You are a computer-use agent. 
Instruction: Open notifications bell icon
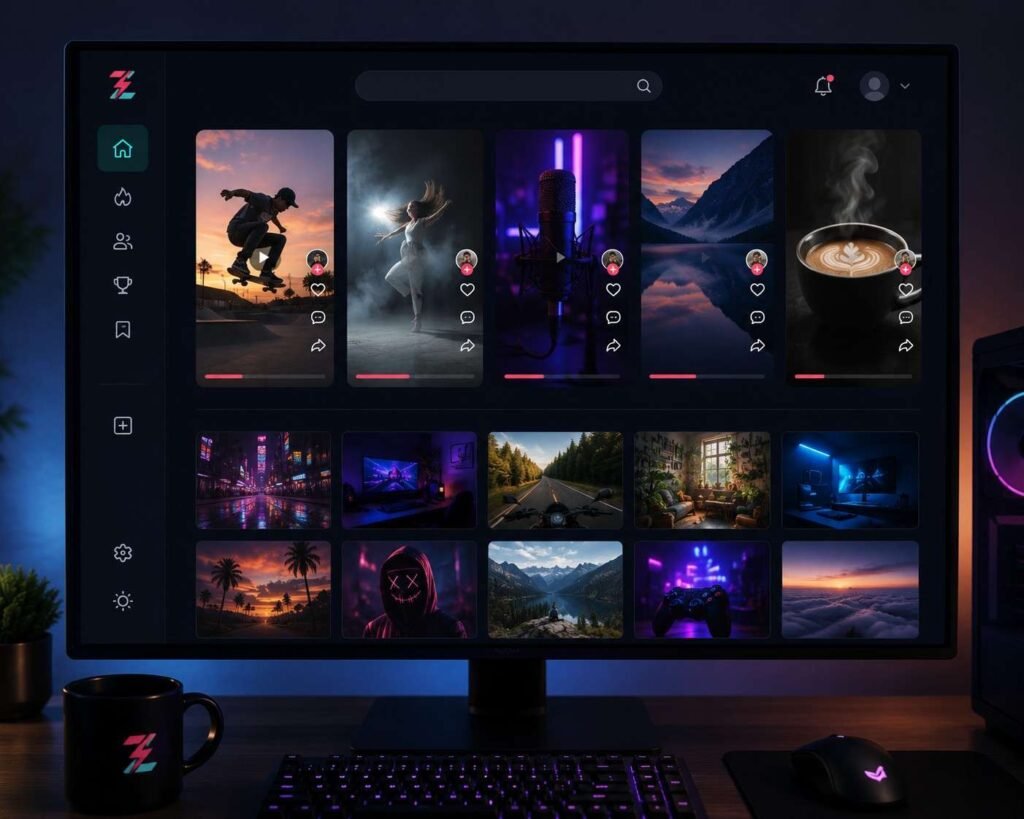click(824, 86)
